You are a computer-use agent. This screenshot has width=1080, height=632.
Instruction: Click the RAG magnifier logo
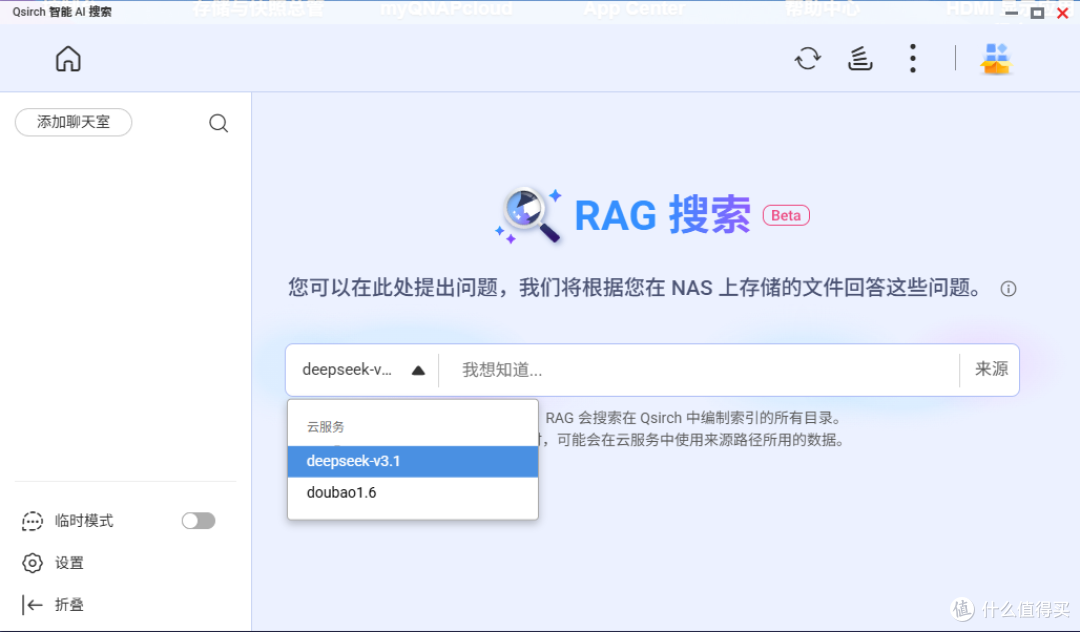pos(529,215)
